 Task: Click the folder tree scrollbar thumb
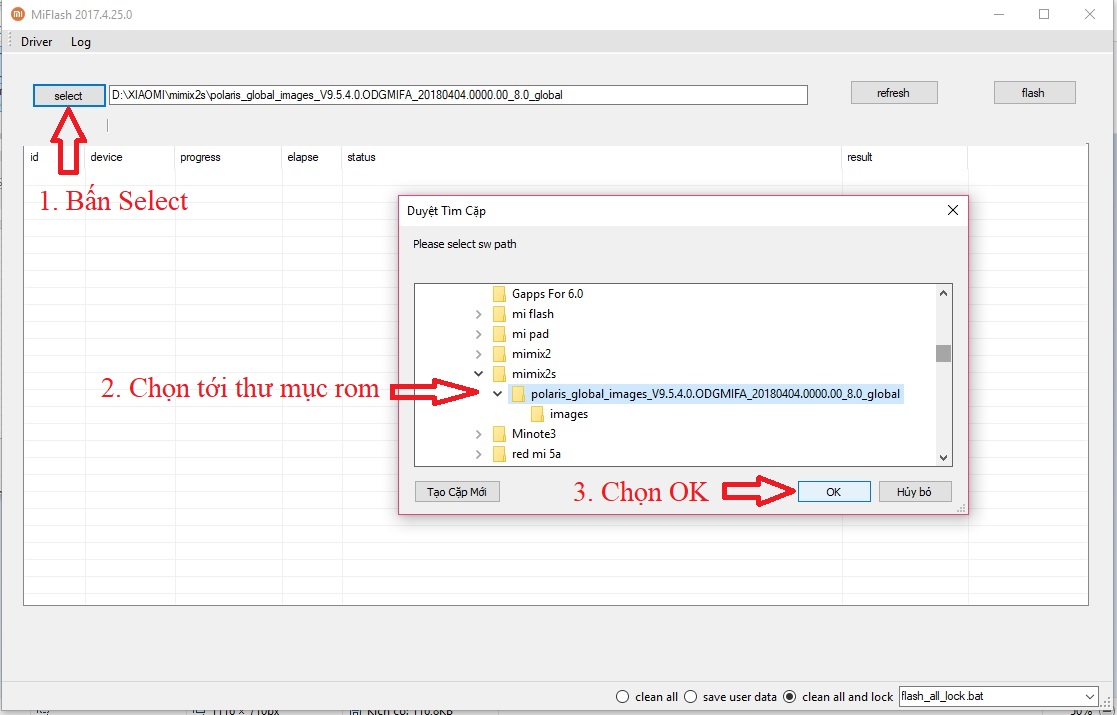943,353
